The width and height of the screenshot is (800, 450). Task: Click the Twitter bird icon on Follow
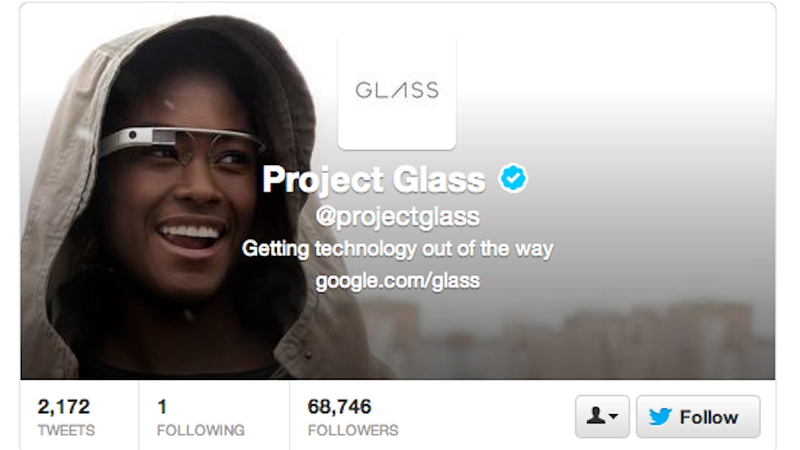[660, 417]
